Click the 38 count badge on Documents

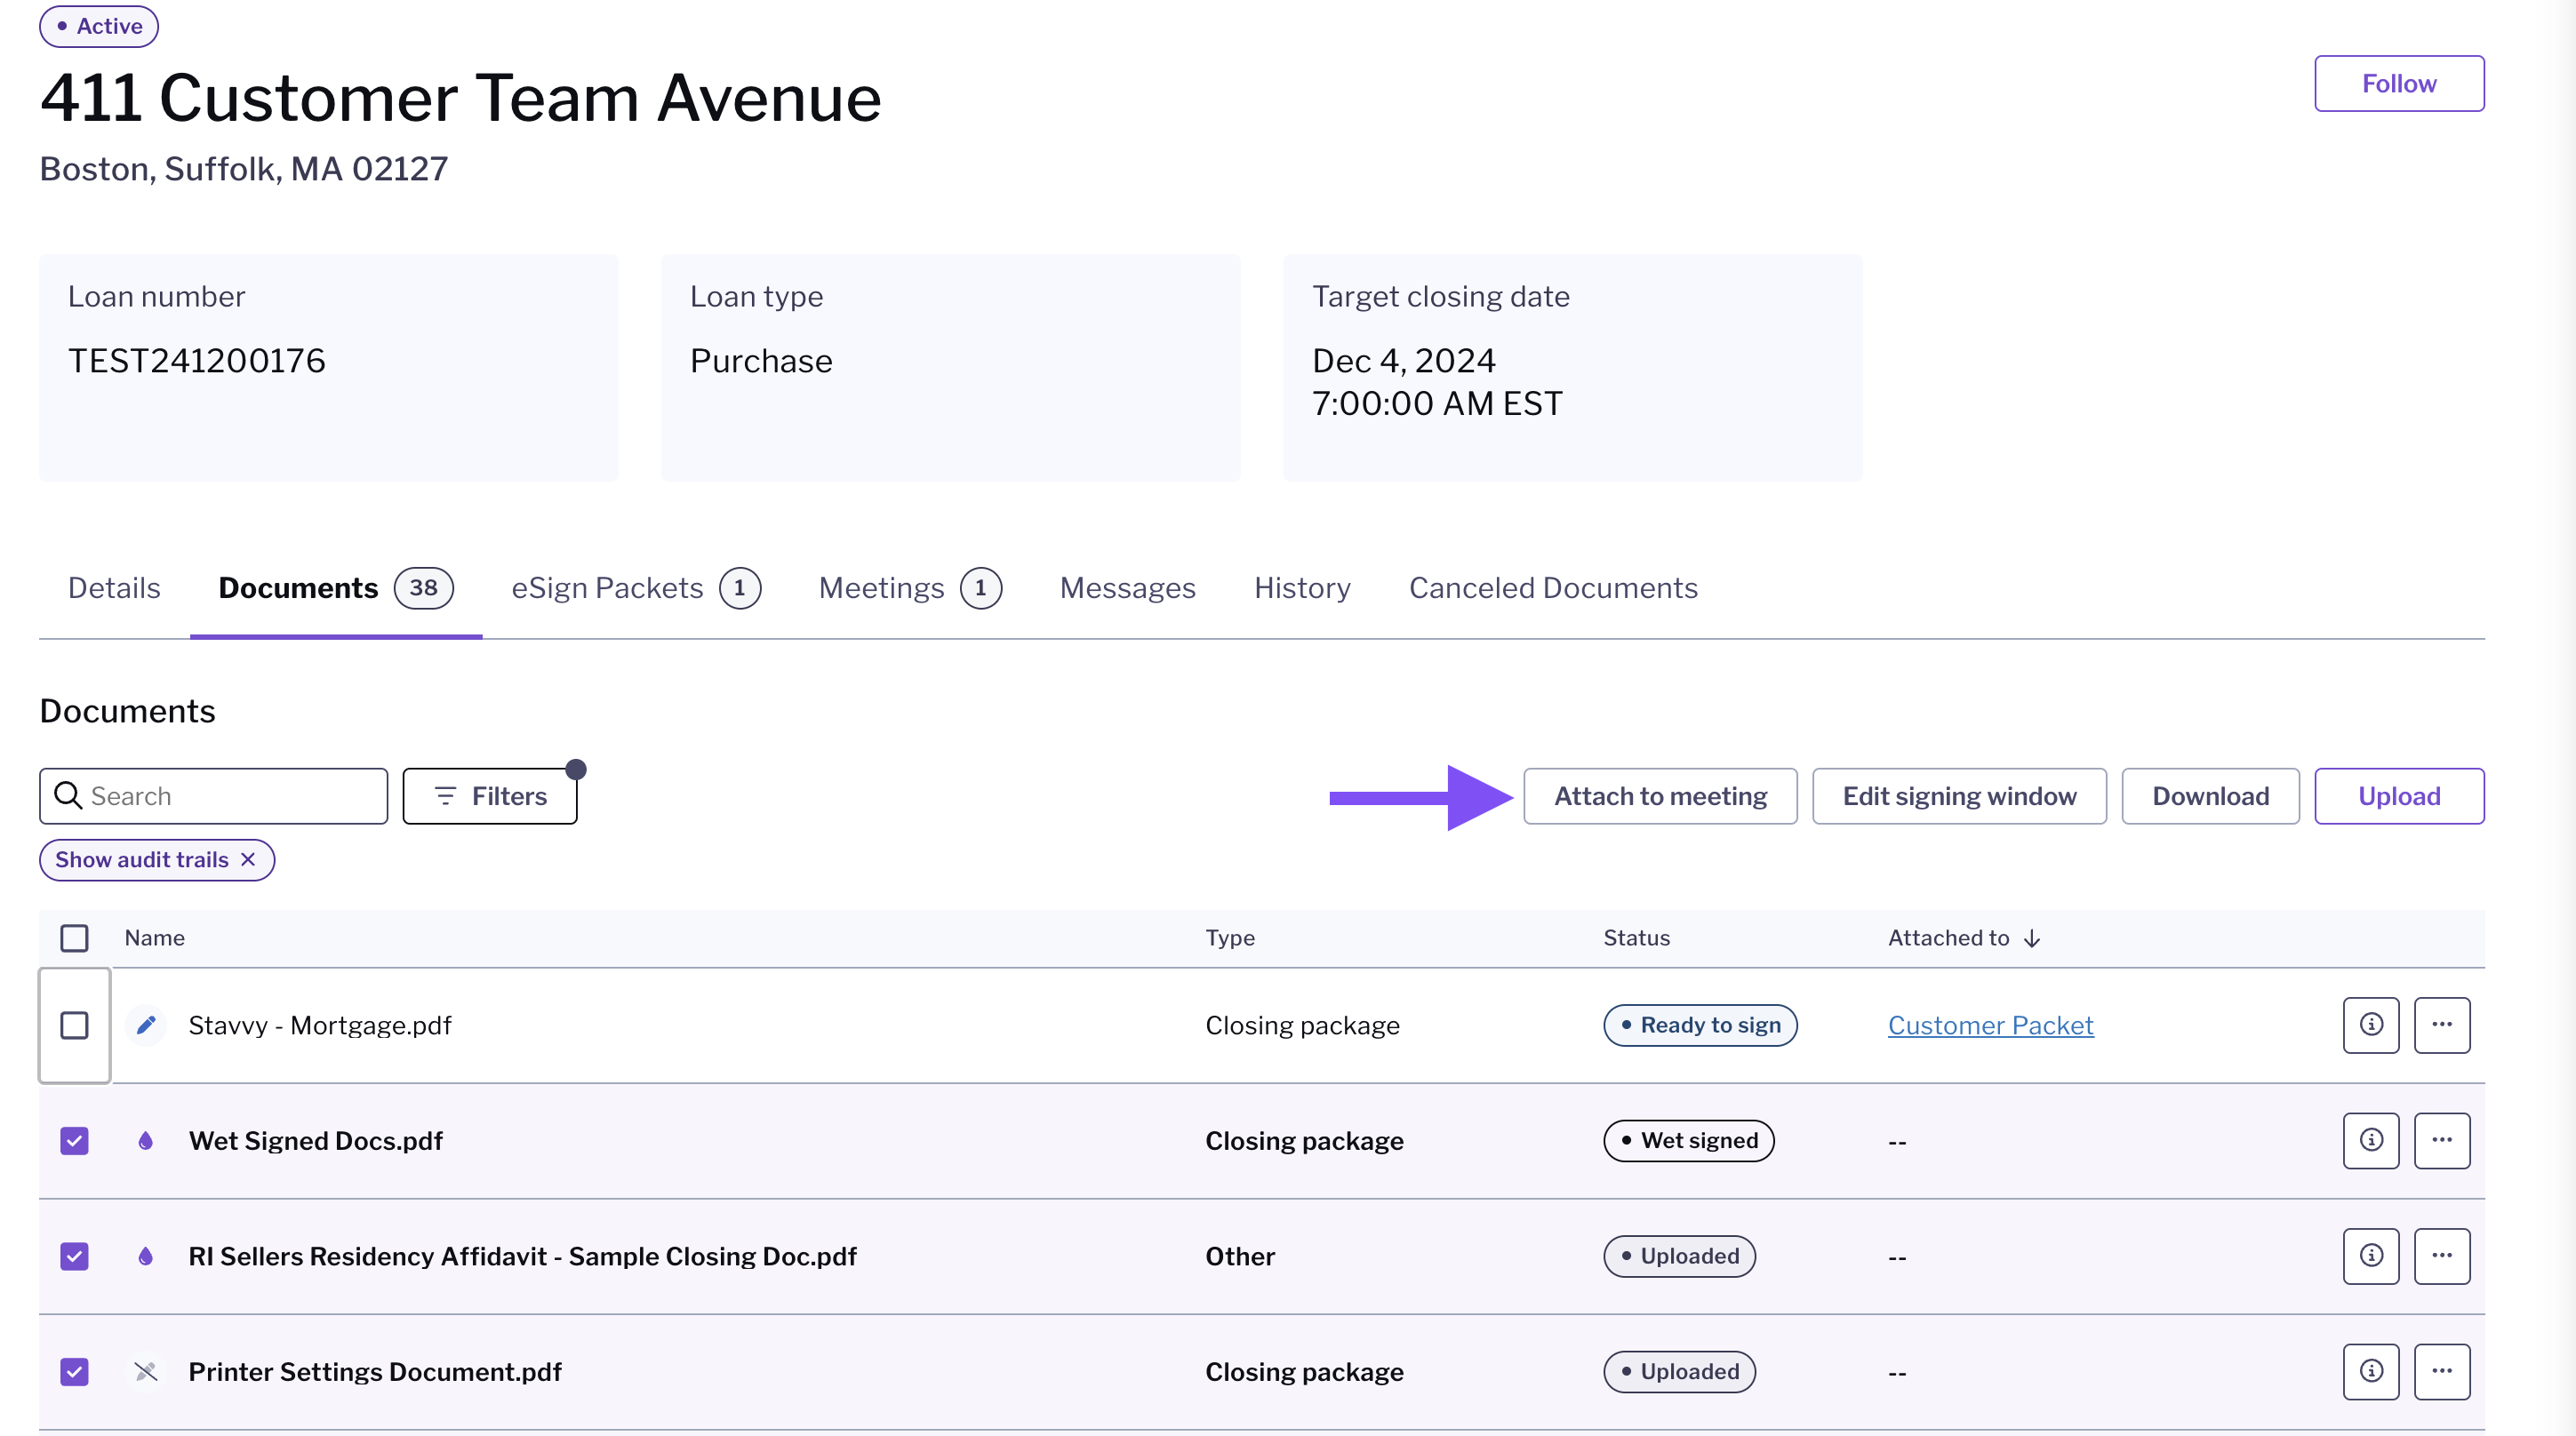tap(423, 587)
